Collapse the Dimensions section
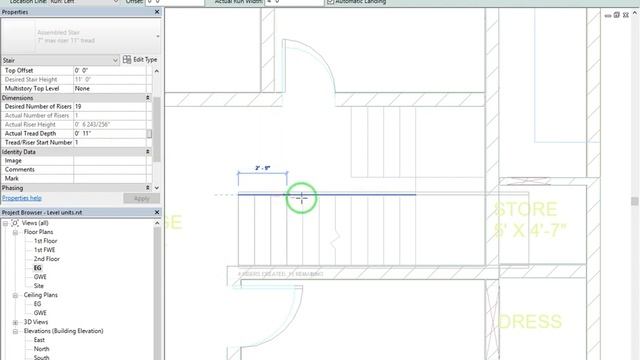Viewport: 640px width, 360px height. coord(147,98)
